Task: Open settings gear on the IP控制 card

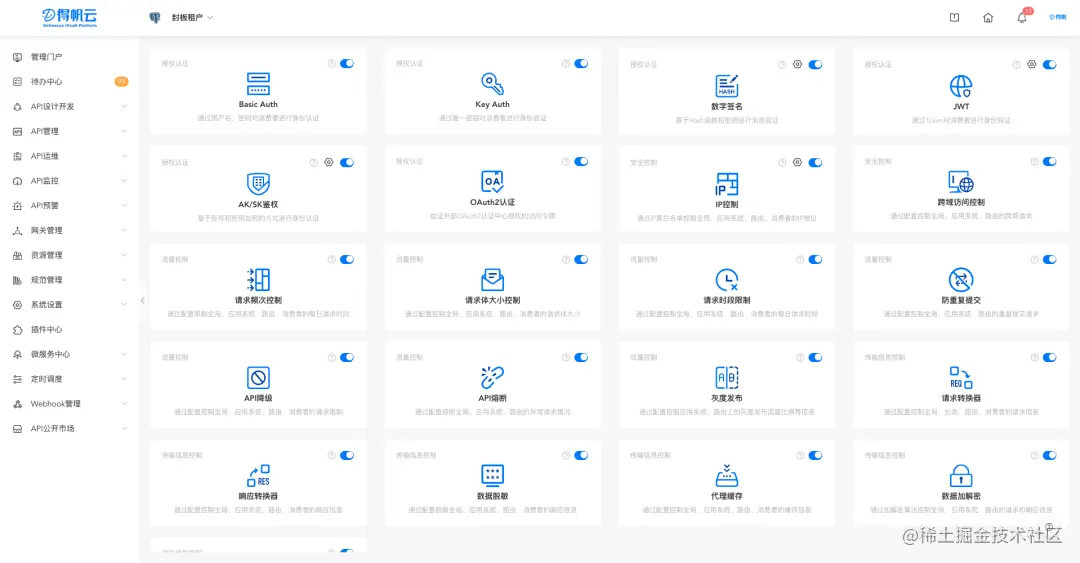Action: tap(797, 163)
